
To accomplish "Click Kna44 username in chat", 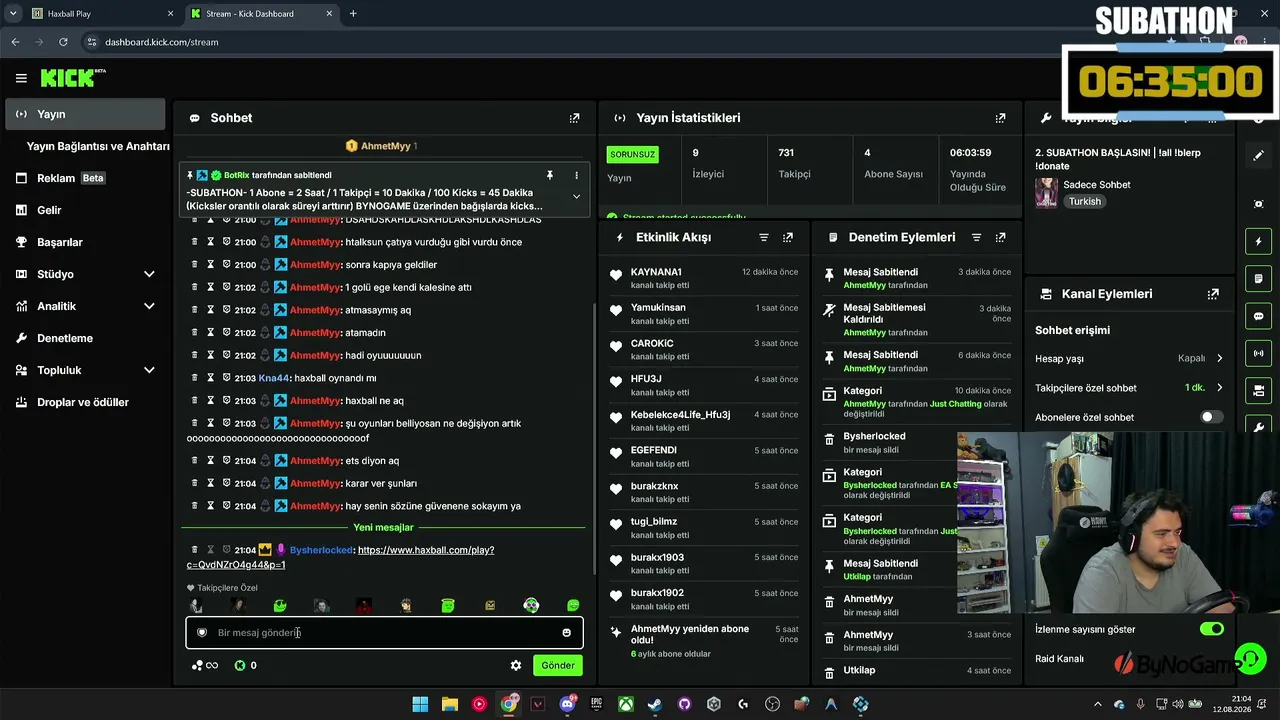I will coord(273,378).
